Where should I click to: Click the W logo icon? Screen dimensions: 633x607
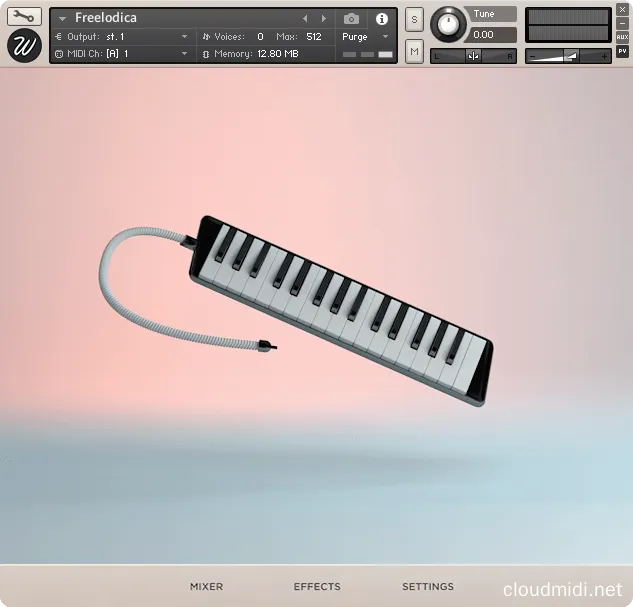click(x=24, y=46)
